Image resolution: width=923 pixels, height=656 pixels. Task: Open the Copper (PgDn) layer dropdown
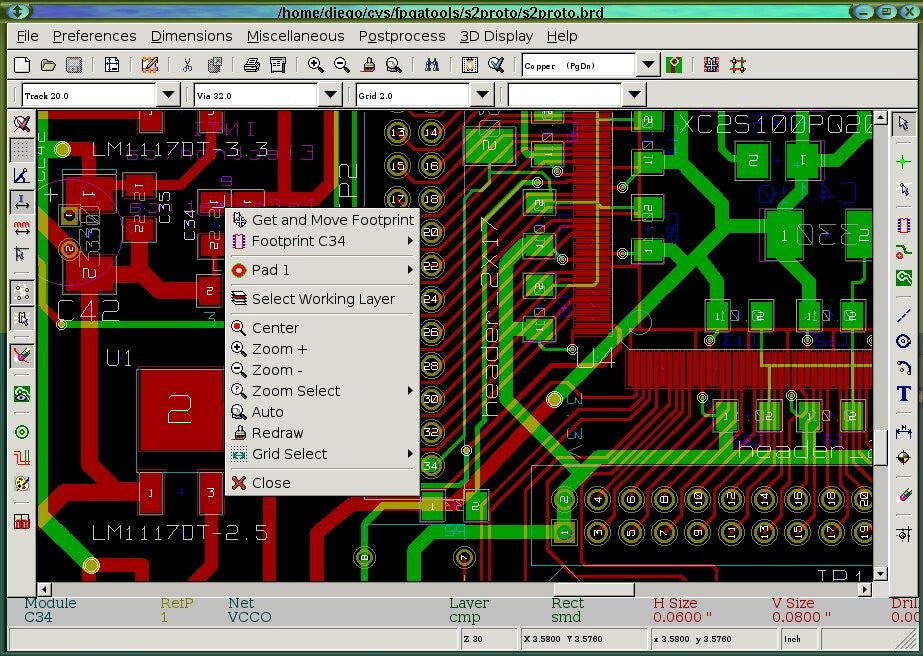point(648,65)
